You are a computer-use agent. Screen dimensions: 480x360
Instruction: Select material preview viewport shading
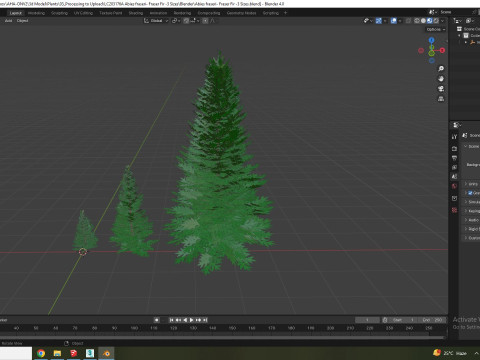[430, 21]
